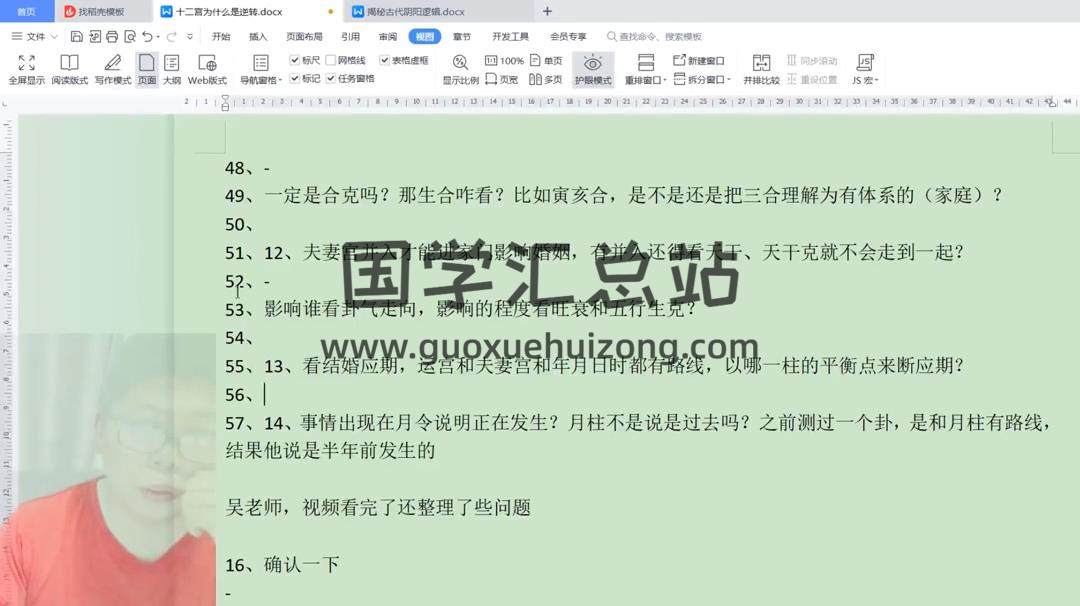Click the new tab plus icon
Image resolution: width=1080 pixels, height=606 pixels.
(x=548, y=11)
